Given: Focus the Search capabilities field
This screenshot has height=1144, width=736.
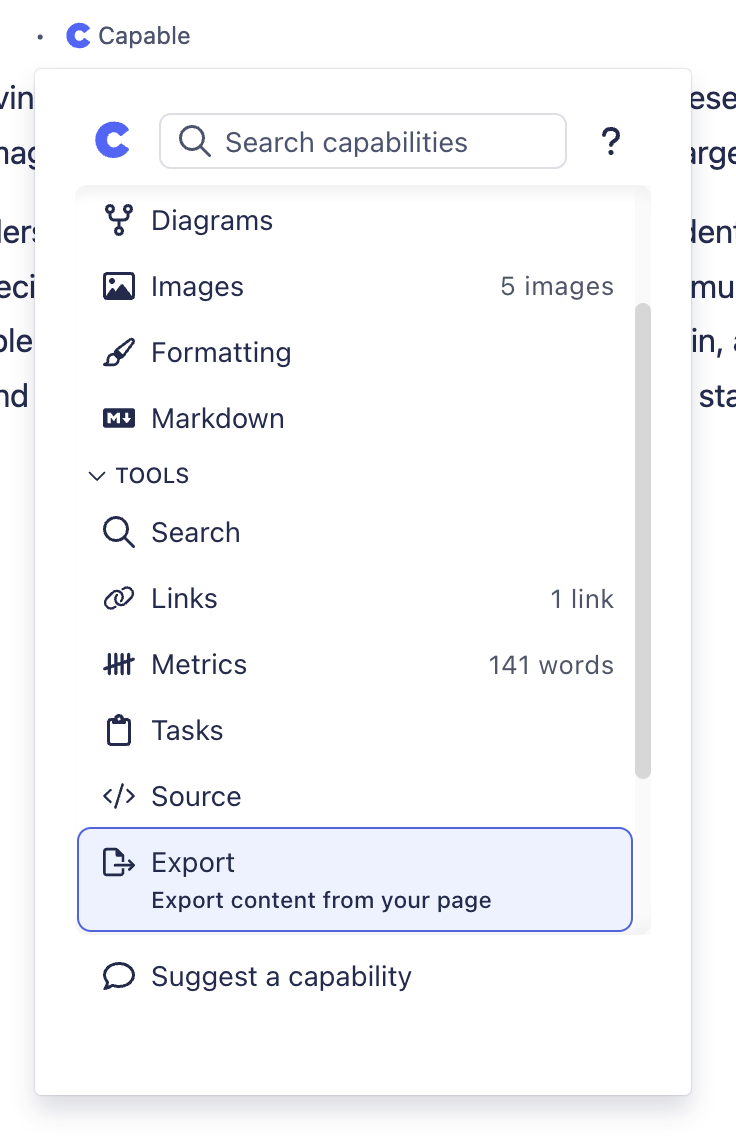Looking at the screenshot, I should (x=380, y=142).
